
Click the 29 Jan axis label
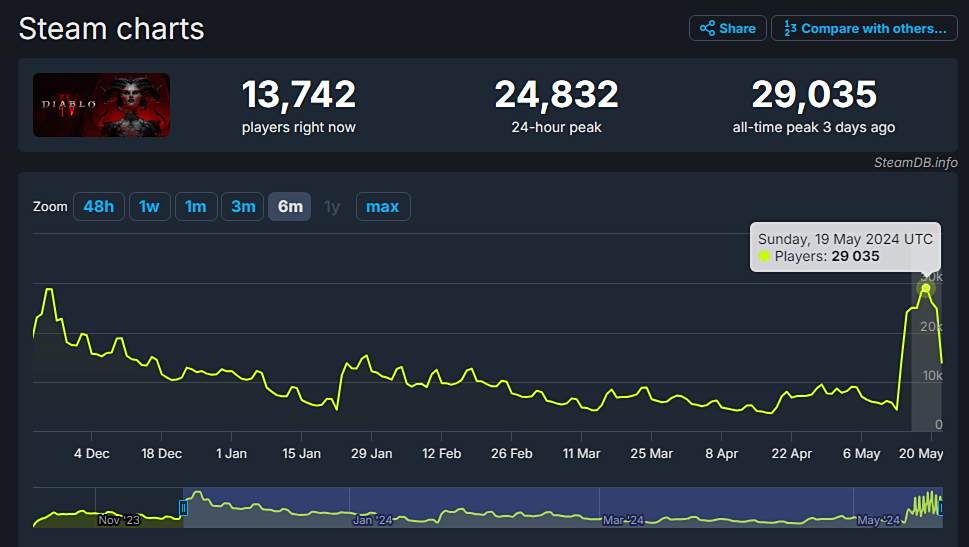tap(371, 454)
